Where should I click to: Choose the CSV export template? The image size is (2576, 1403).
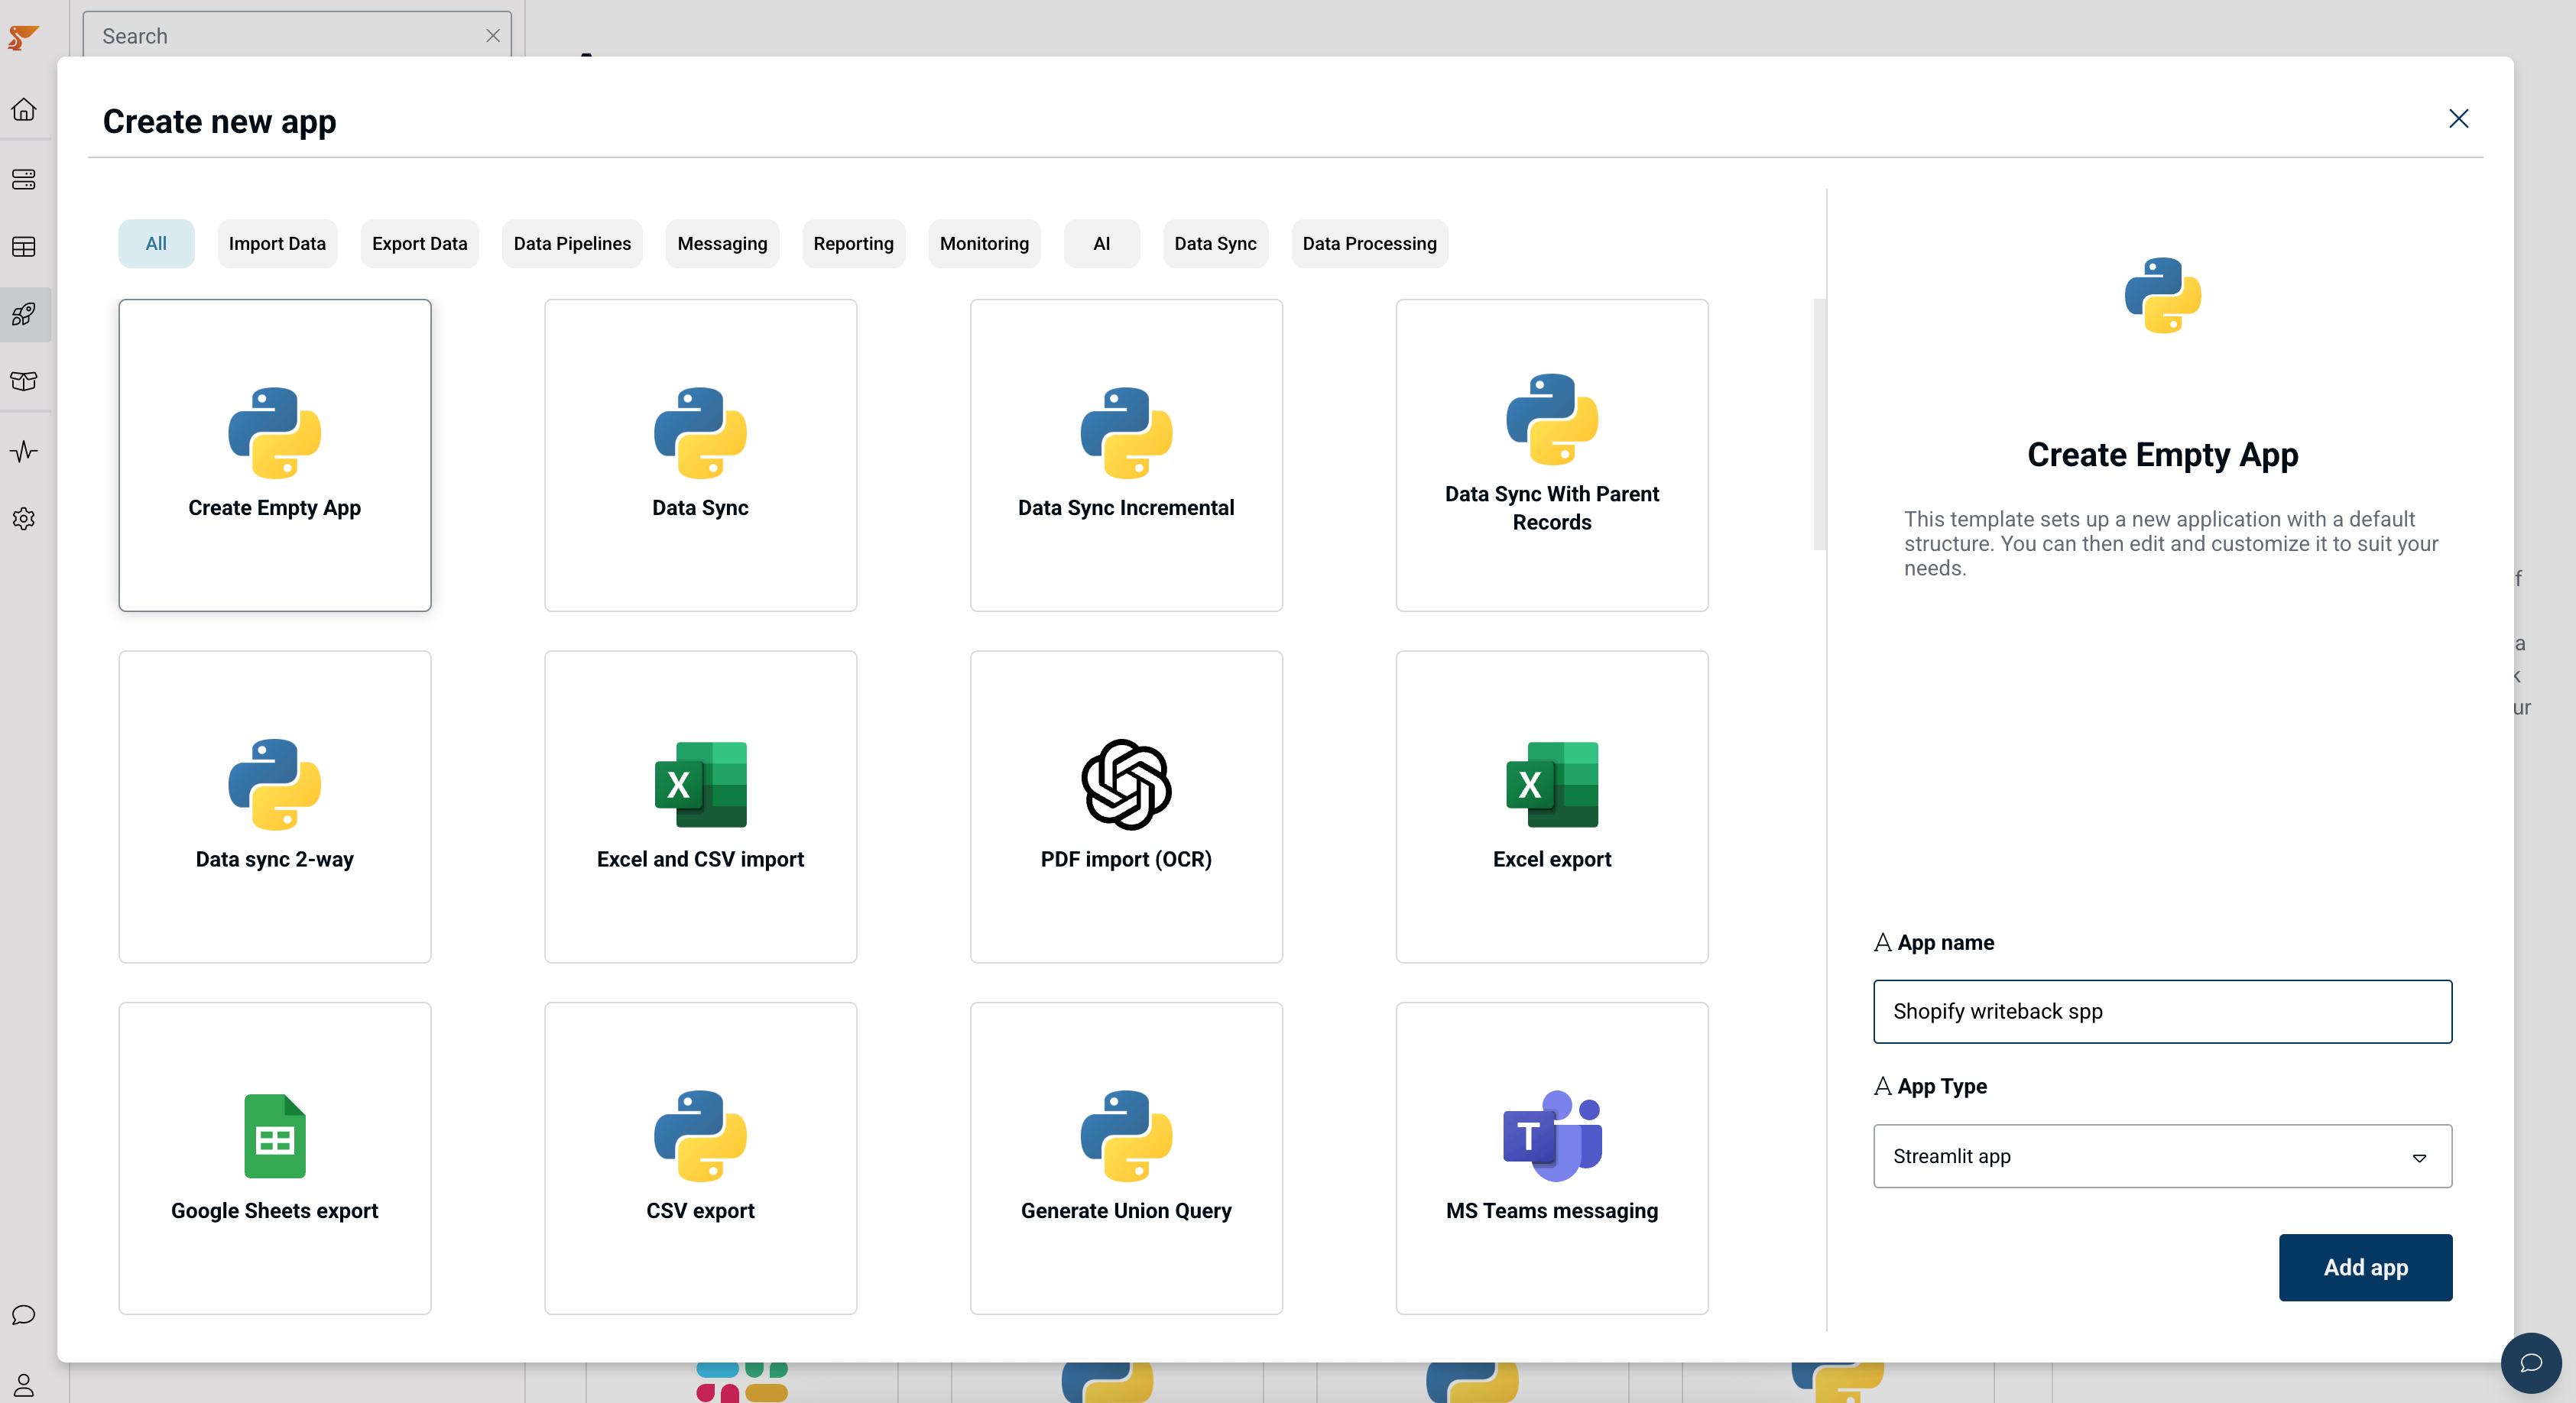coord(700,1158)
